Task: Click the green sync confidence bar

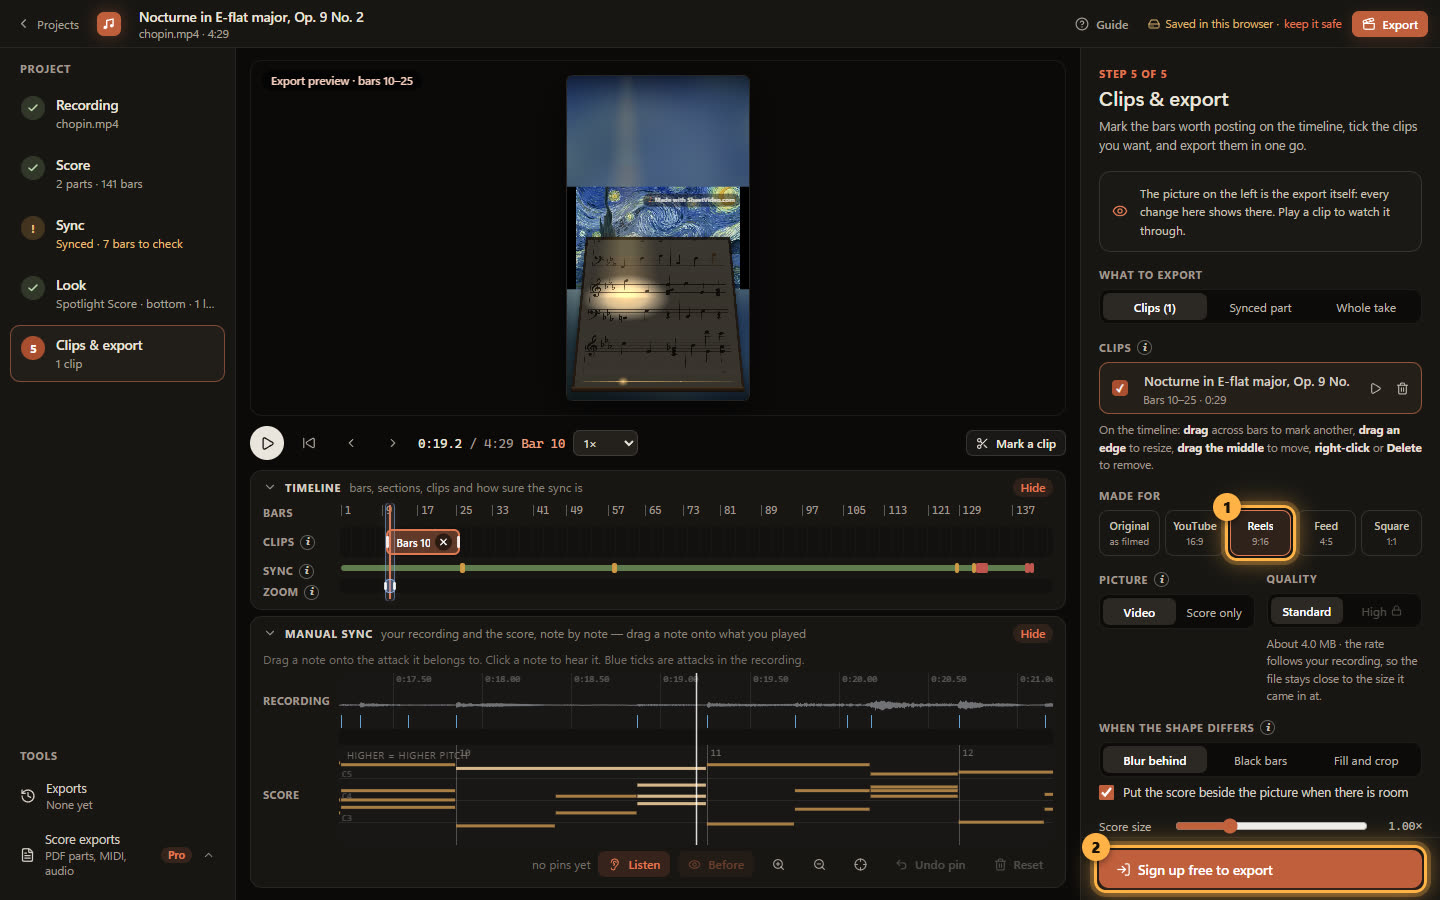Action: pyautogui.click(x=685, y=568)
